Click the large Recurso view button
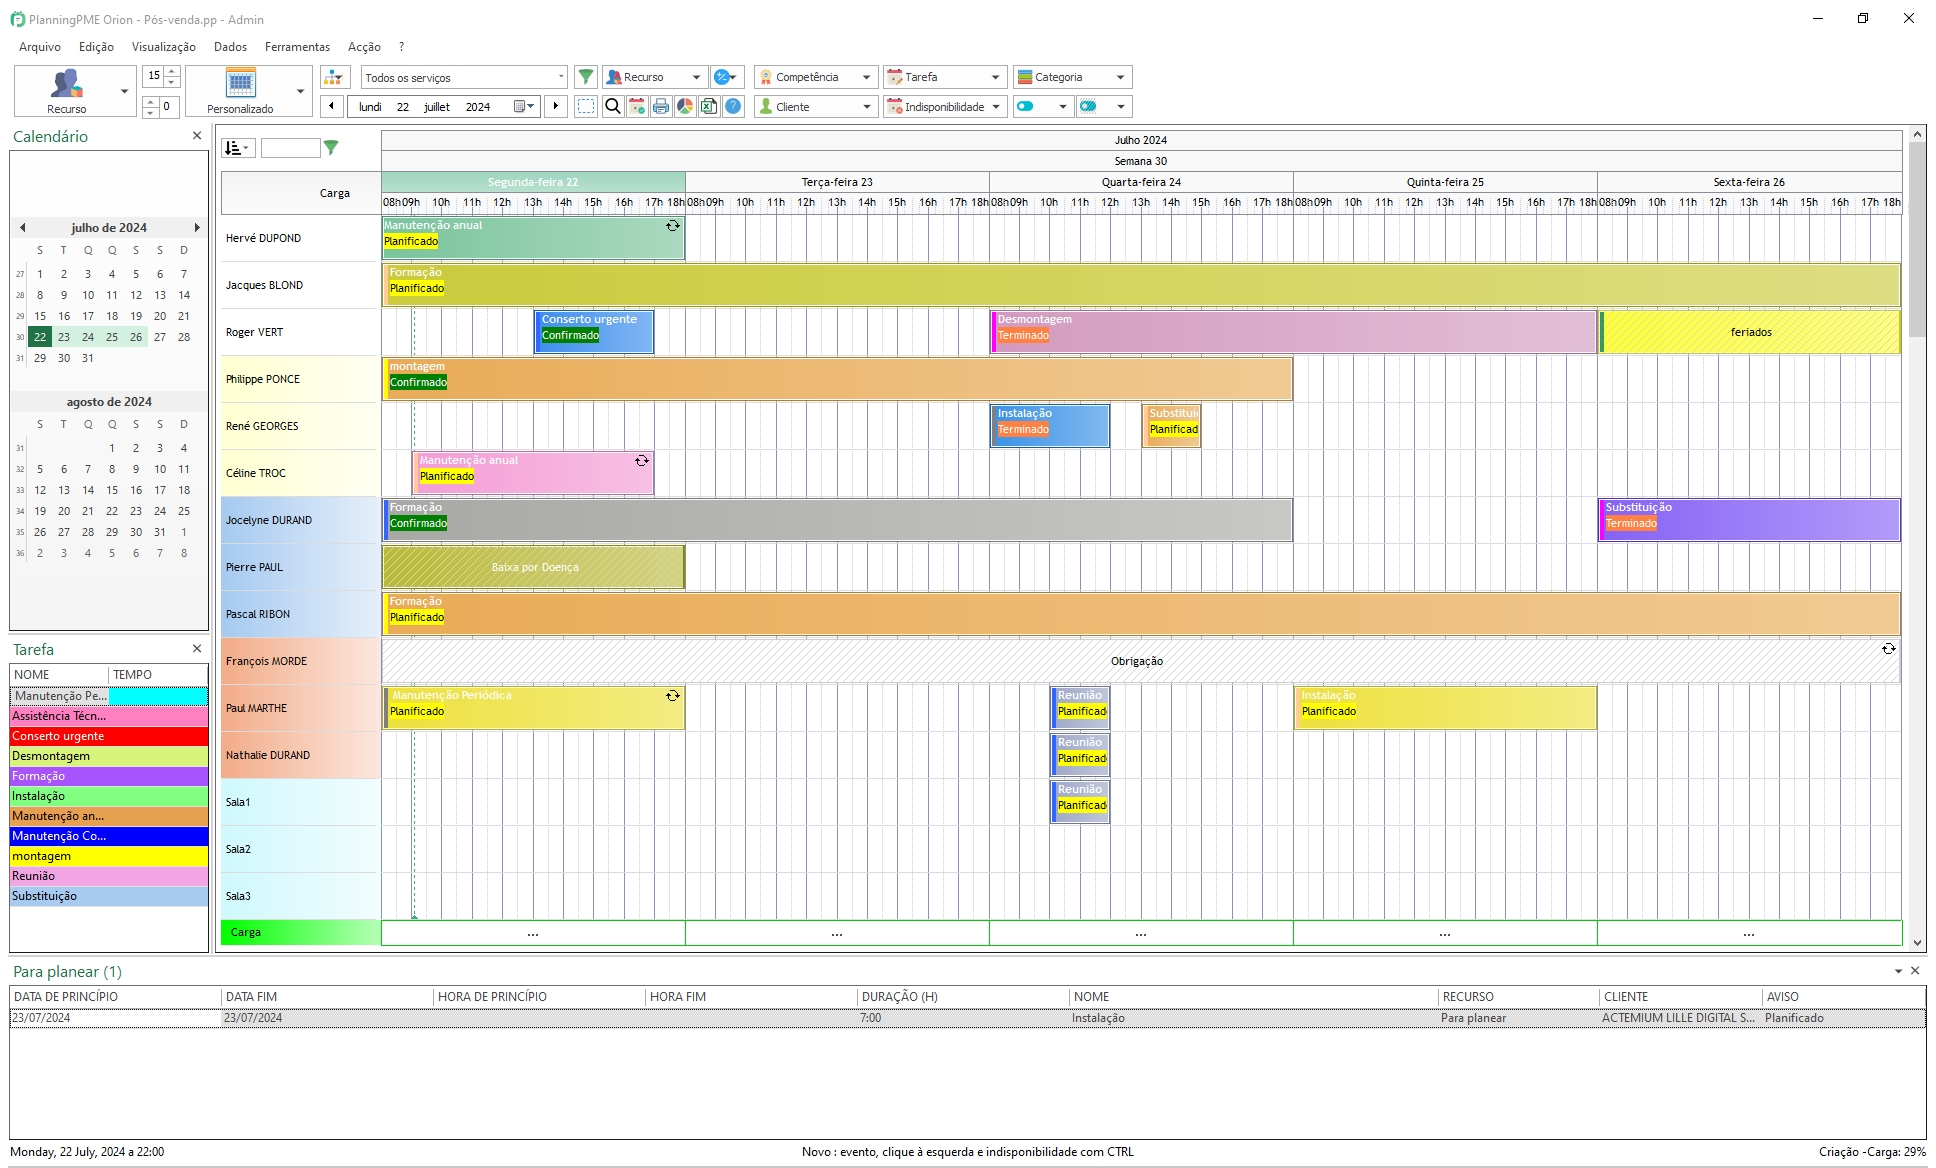Image resolution: width=1936 pixels, height=1168 pixels. tap(66, 91)
